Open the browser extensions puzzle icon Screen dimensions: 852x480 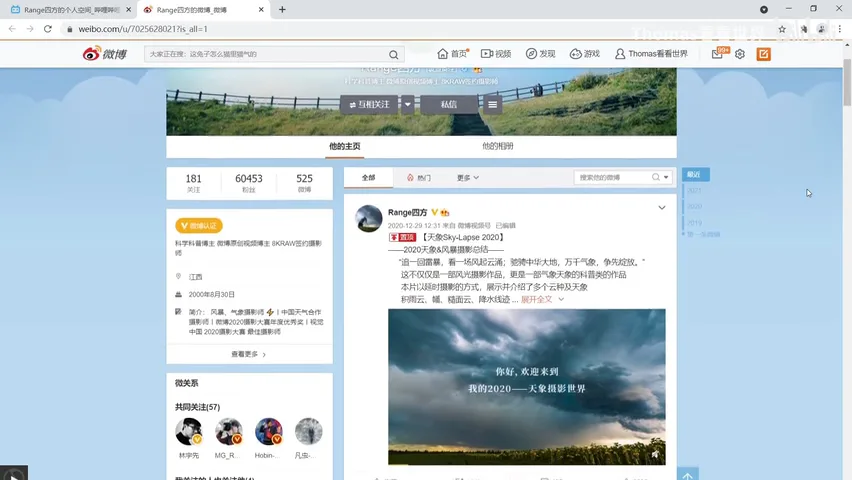click(804, 29)
